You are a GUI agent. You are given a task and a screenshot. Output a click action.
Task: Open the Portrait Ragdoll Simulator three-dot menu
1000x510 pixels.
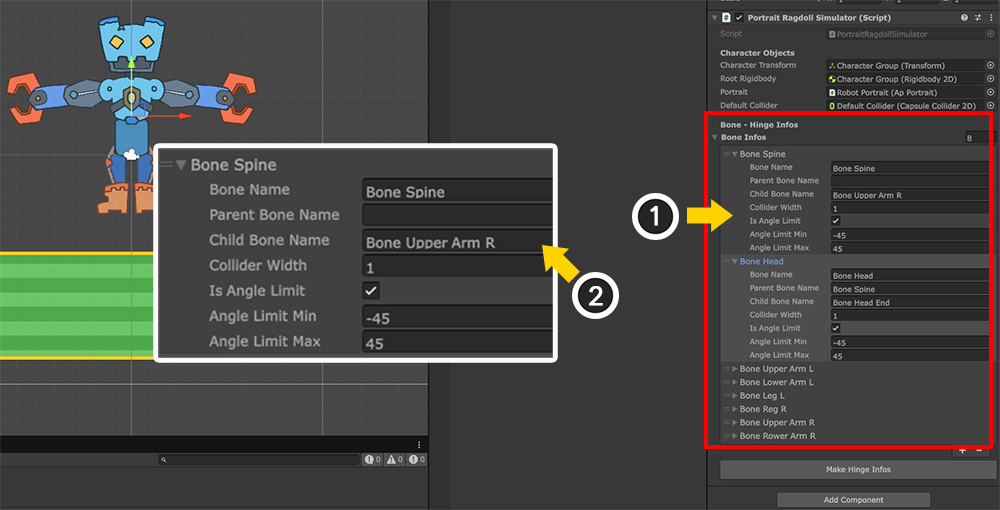point(990,18)
